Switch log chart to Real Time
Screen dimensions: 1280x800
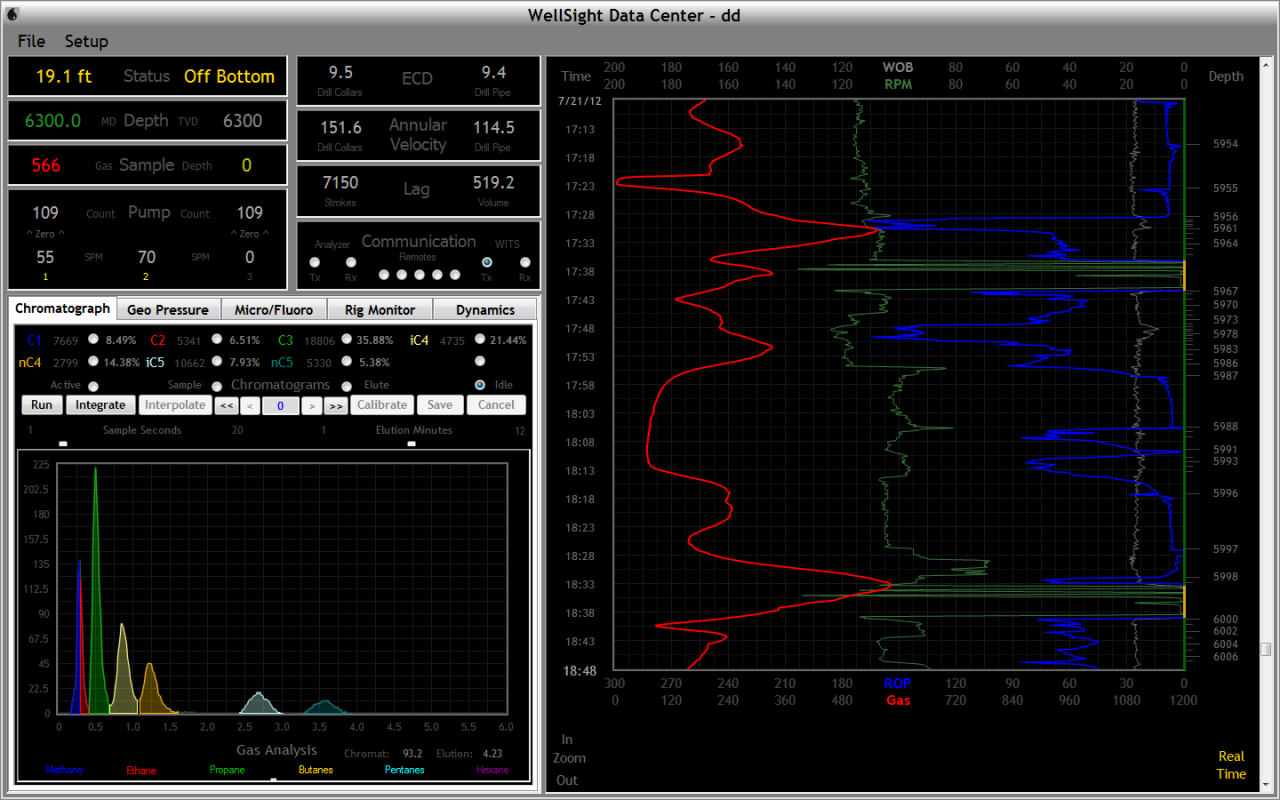(x=1231, y=765)
